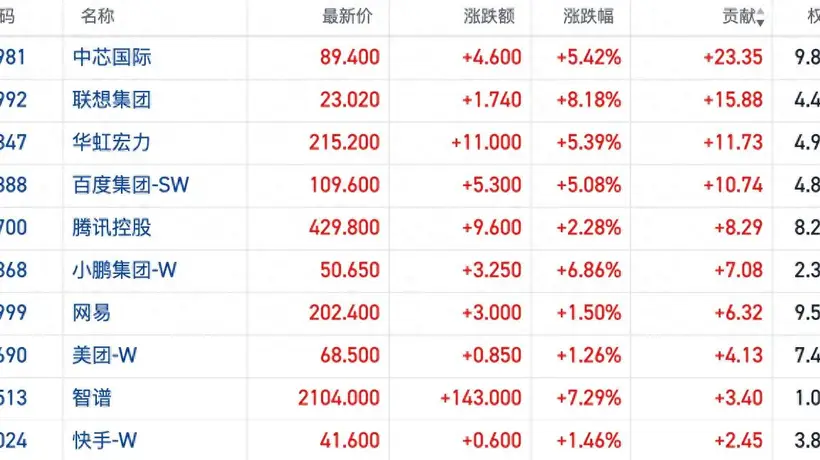Sort by the 涨跌幅 column header

pos(588,16)
